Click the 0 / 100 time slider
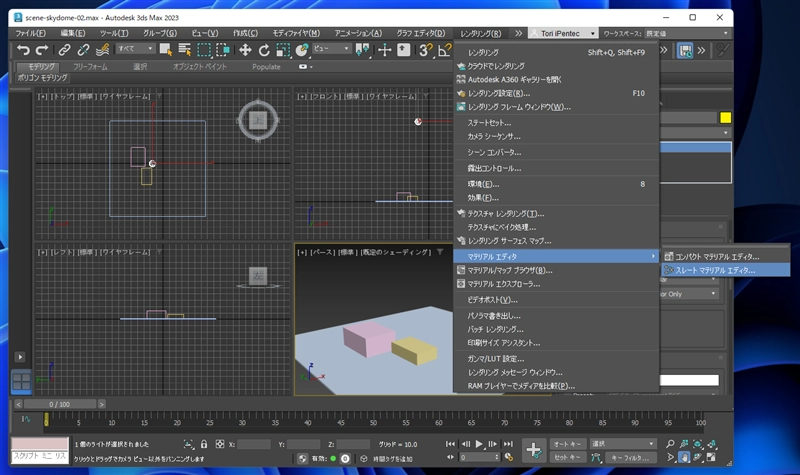The width and height of the screenshot is (800, 475). pos(60,404)
